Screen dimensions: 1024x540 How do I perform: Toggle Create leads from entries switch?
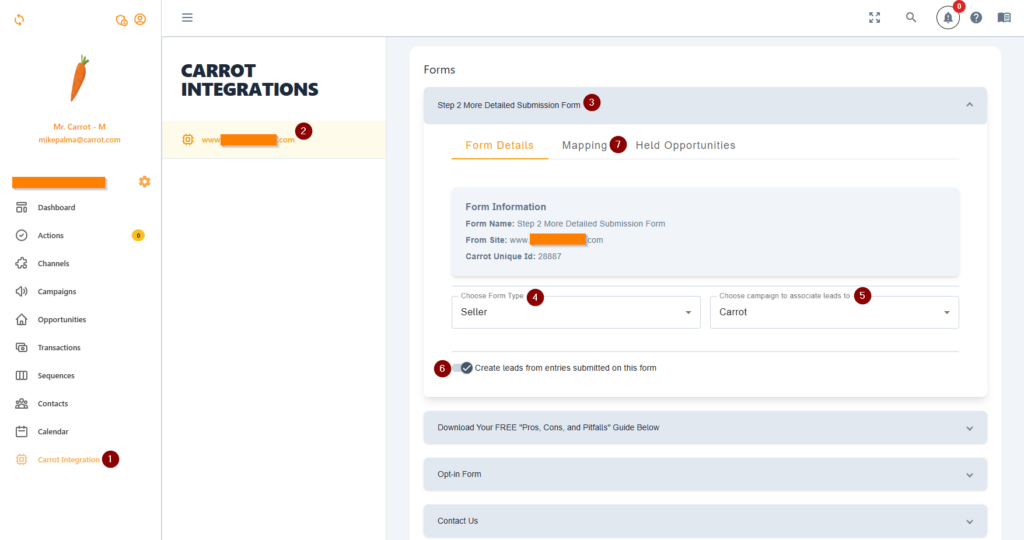tap(462, 368)
